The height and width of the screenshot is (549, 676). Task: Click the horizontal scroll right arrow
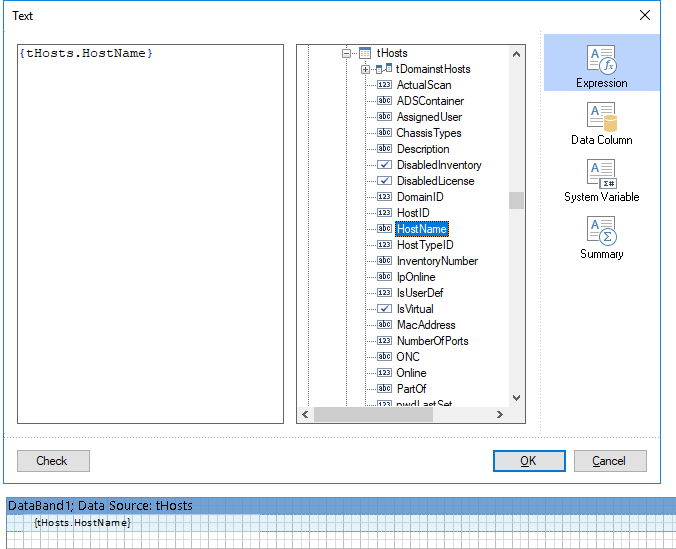[500, 414]
